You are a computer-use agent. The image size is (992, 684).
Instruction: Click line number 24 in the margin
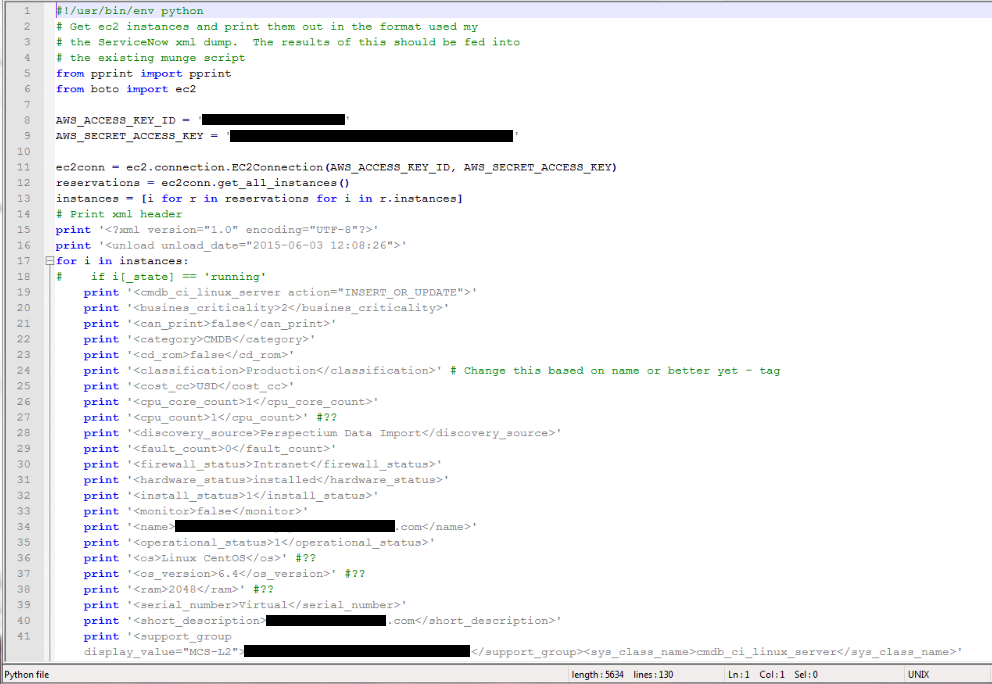(23, 370)
